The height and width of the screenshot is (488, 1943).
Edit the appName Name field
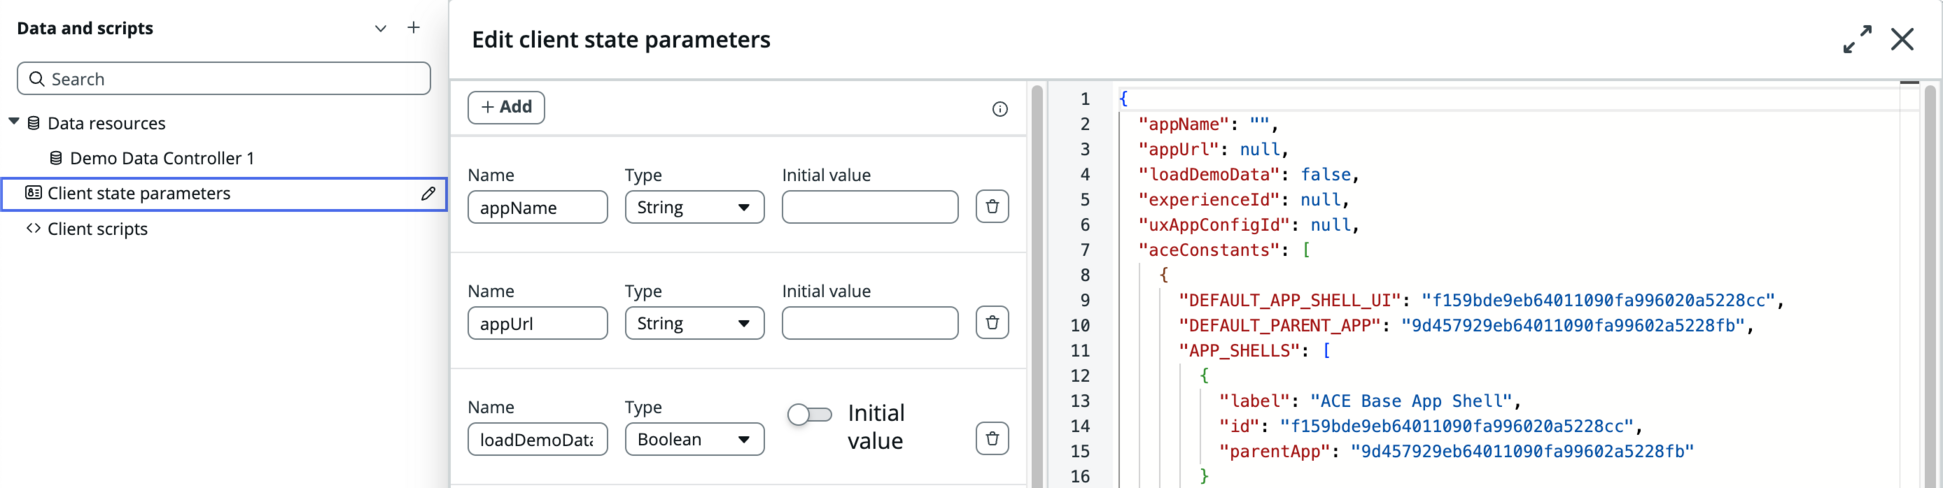538,207
